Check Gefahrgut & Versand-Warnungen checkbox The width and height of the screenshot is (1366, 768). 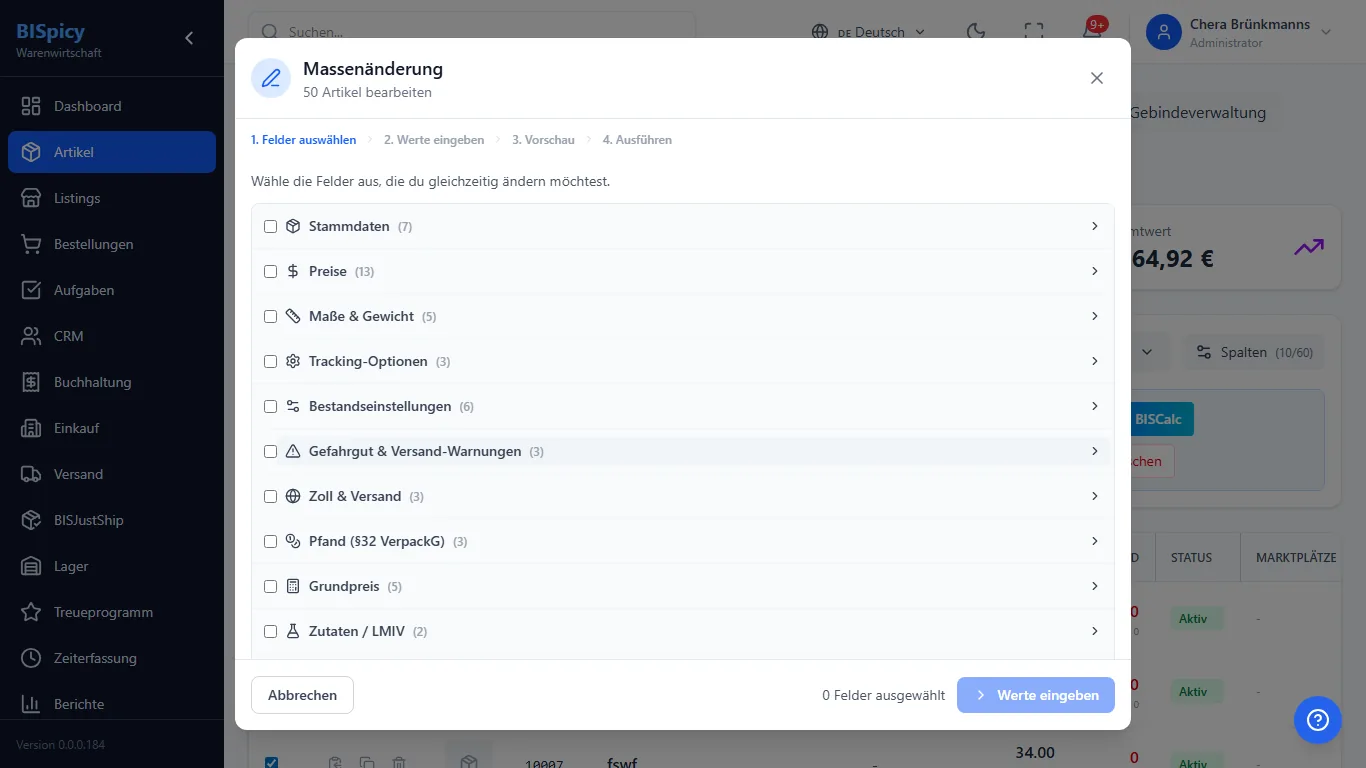coord(270,452)
